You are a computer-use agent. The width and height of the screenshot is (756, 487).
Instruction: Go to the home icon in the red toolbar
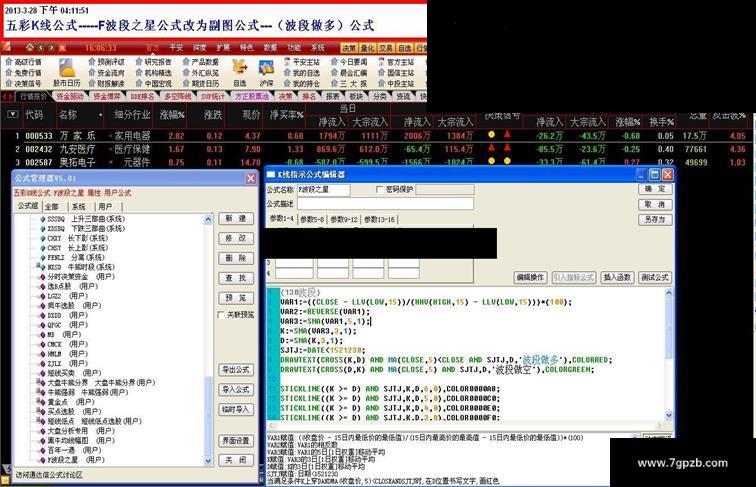coord(30,47)
